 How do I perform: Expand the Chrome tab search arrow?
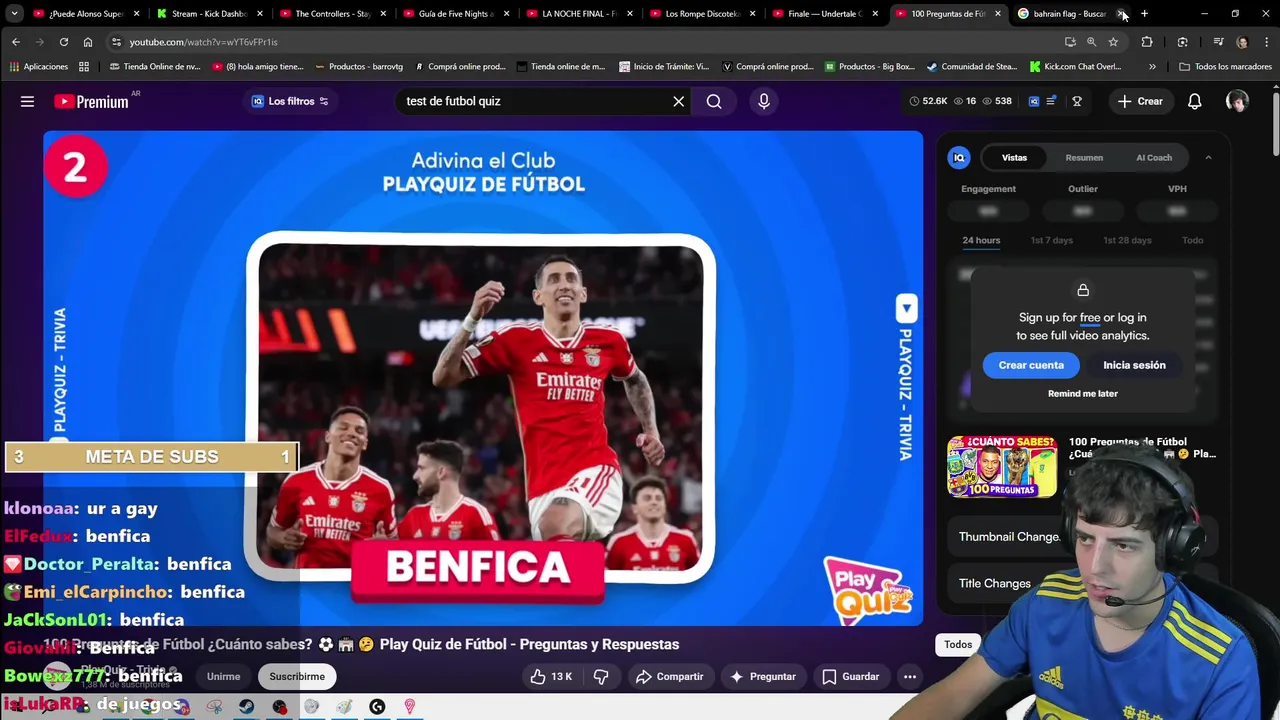pos(14,14)
